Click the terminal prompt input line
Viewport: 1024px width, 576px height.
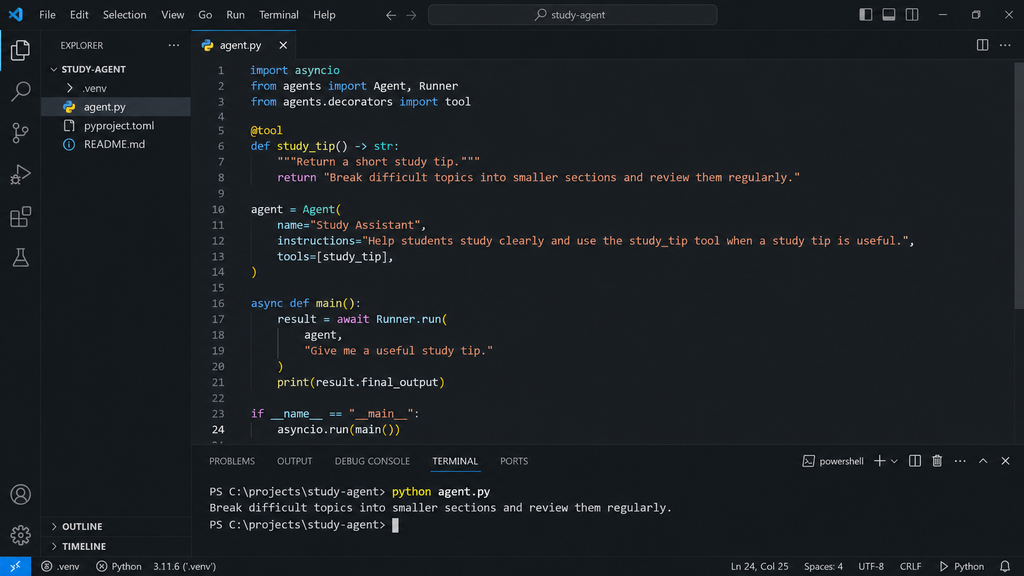pos(304,525)
